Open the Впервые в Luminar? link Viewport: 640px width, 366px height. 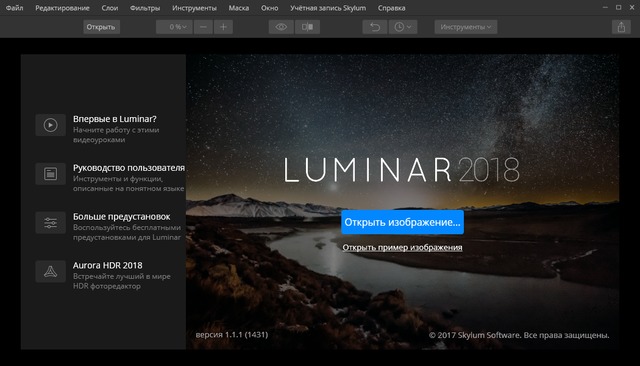coord(115,119)
